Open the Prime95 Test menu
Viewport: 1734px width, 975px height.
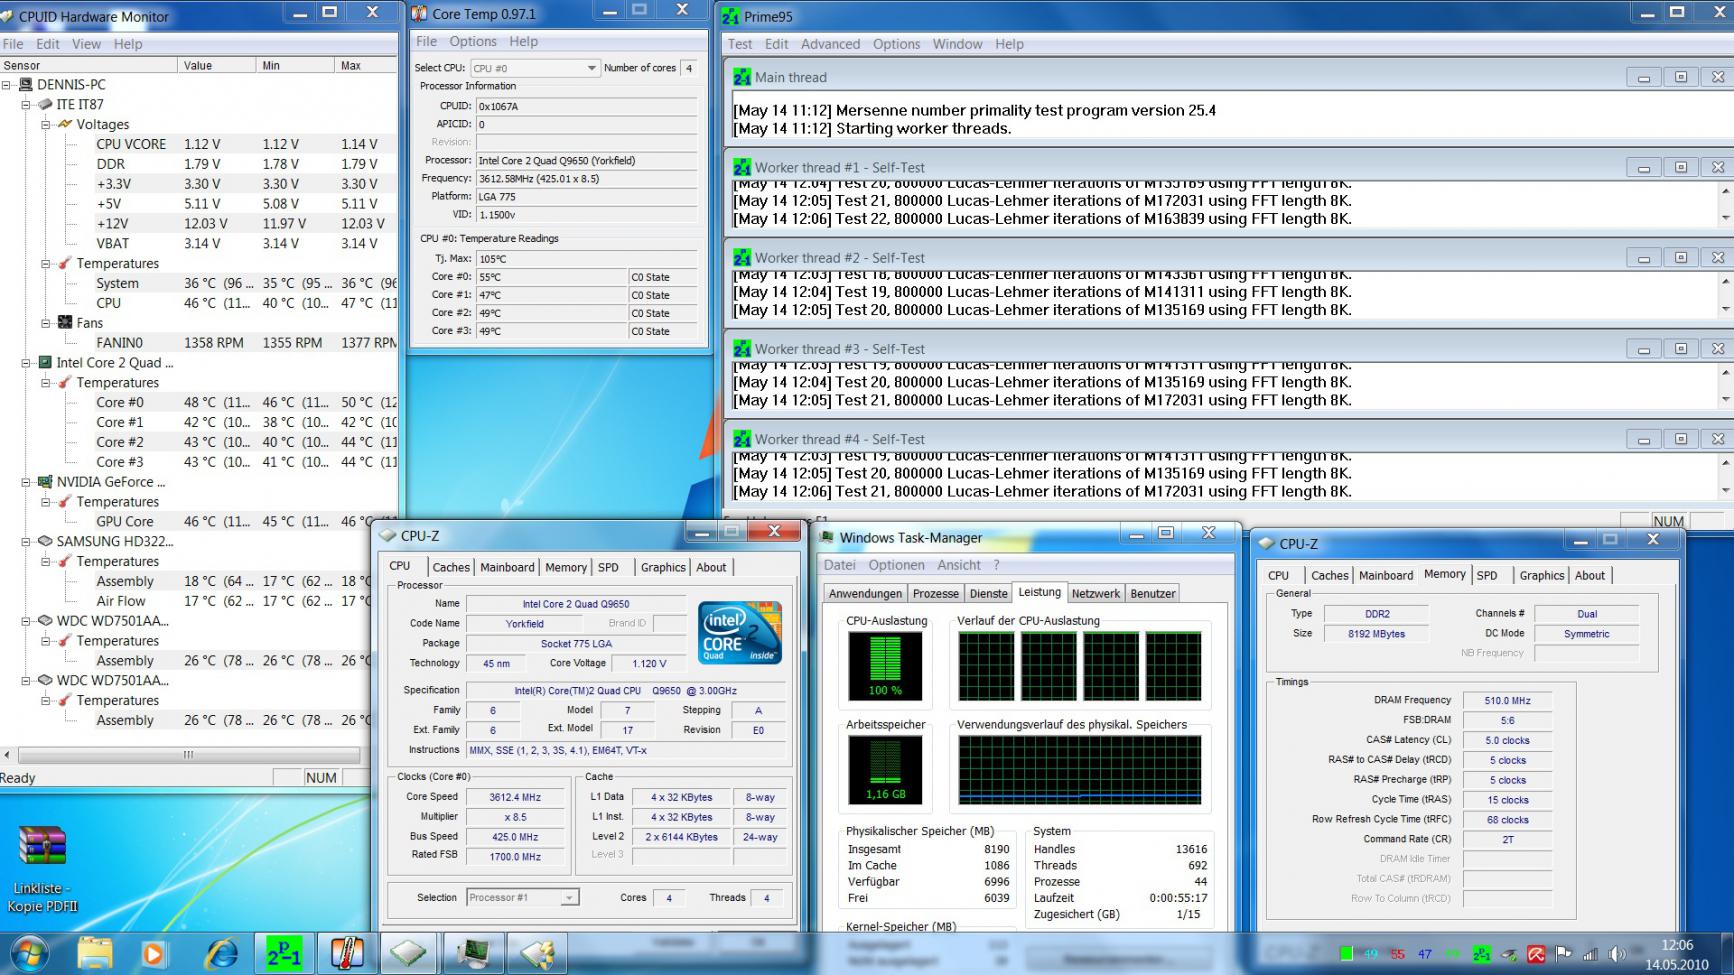[x=740, y=44]
